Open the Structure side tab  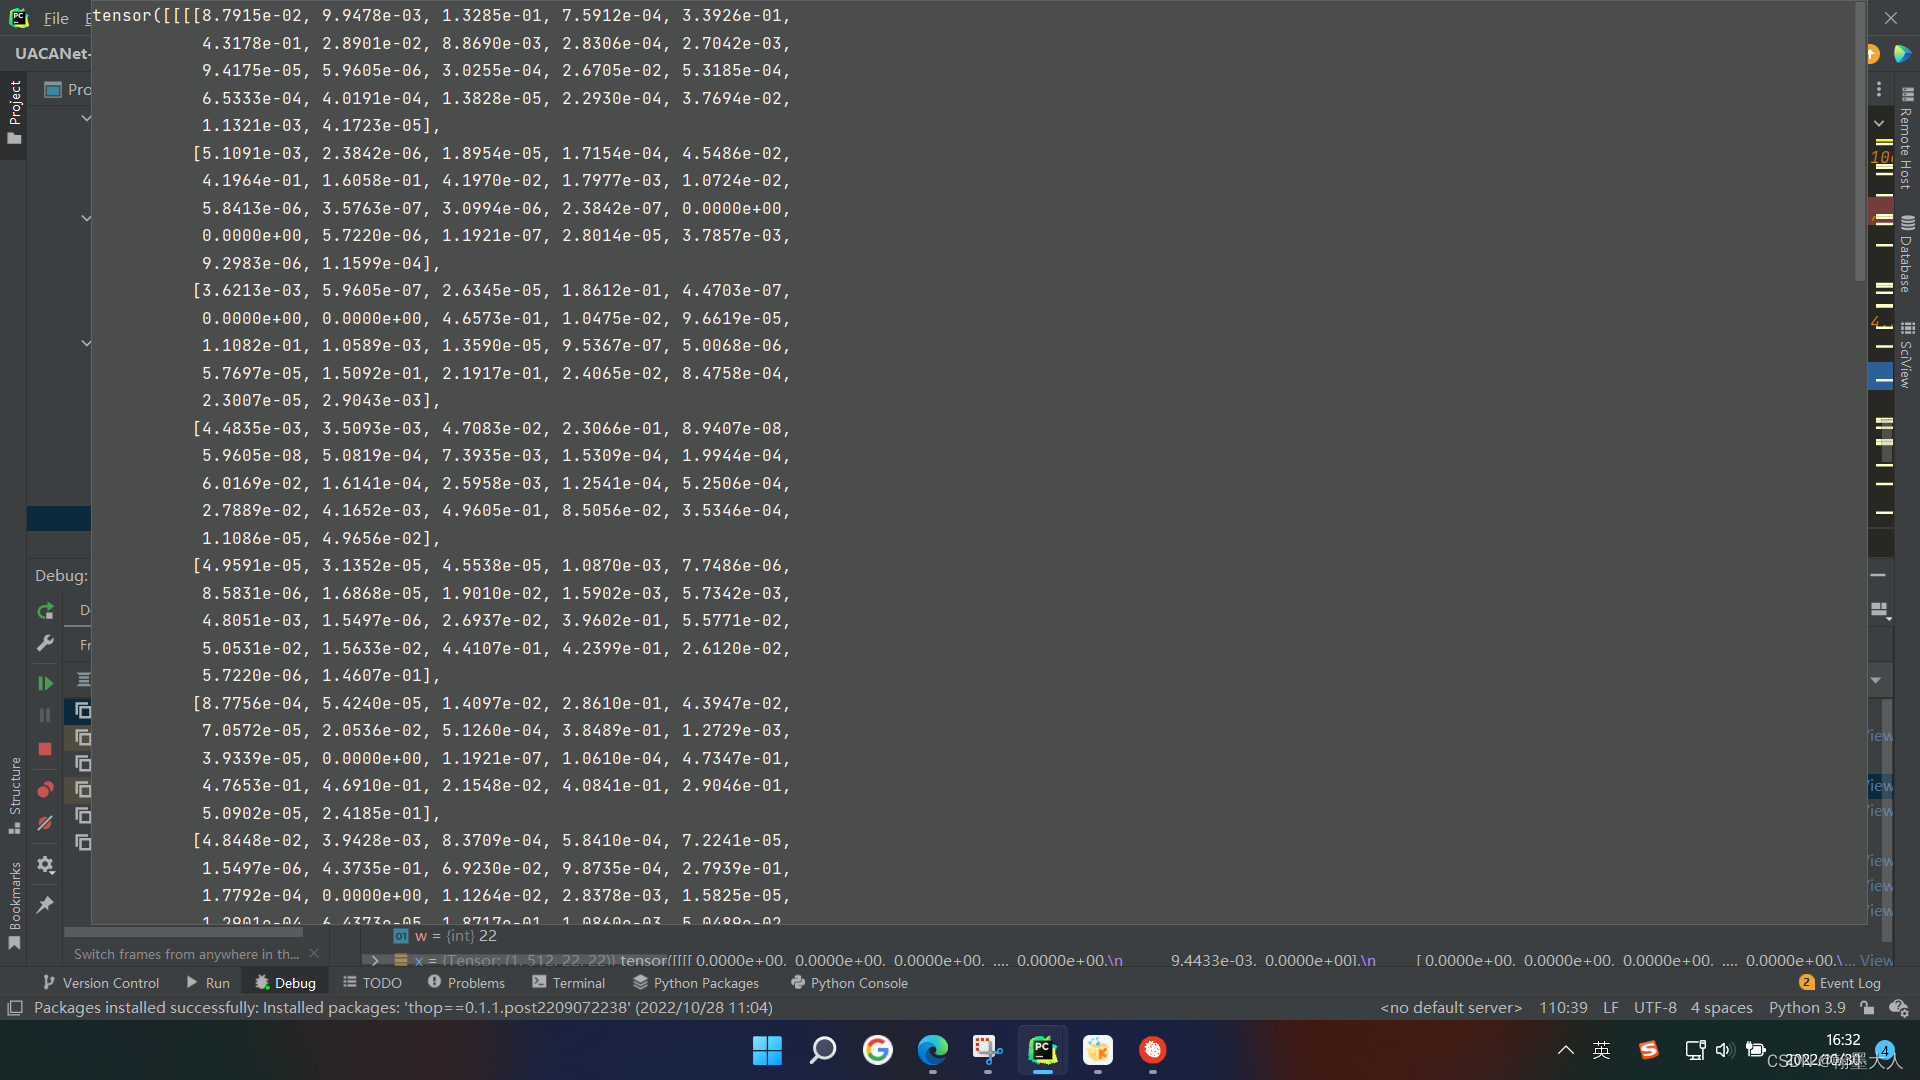click(14, 795)
